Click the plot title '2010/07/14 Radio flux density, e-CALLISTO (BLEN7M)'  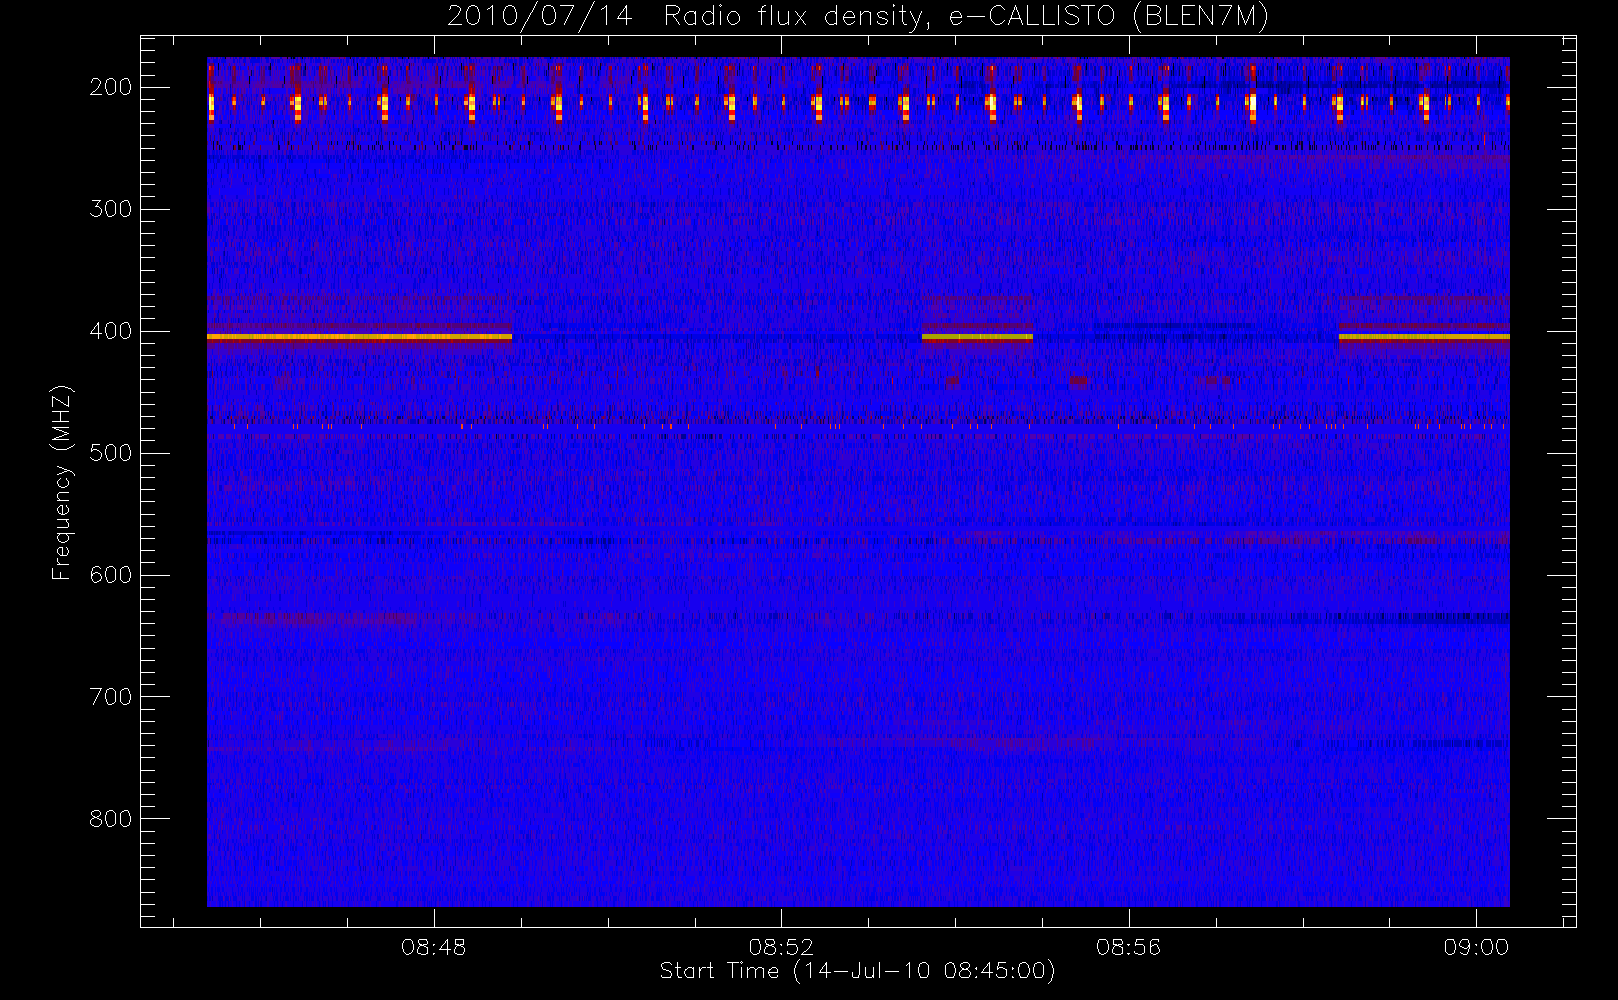point(858,17)
